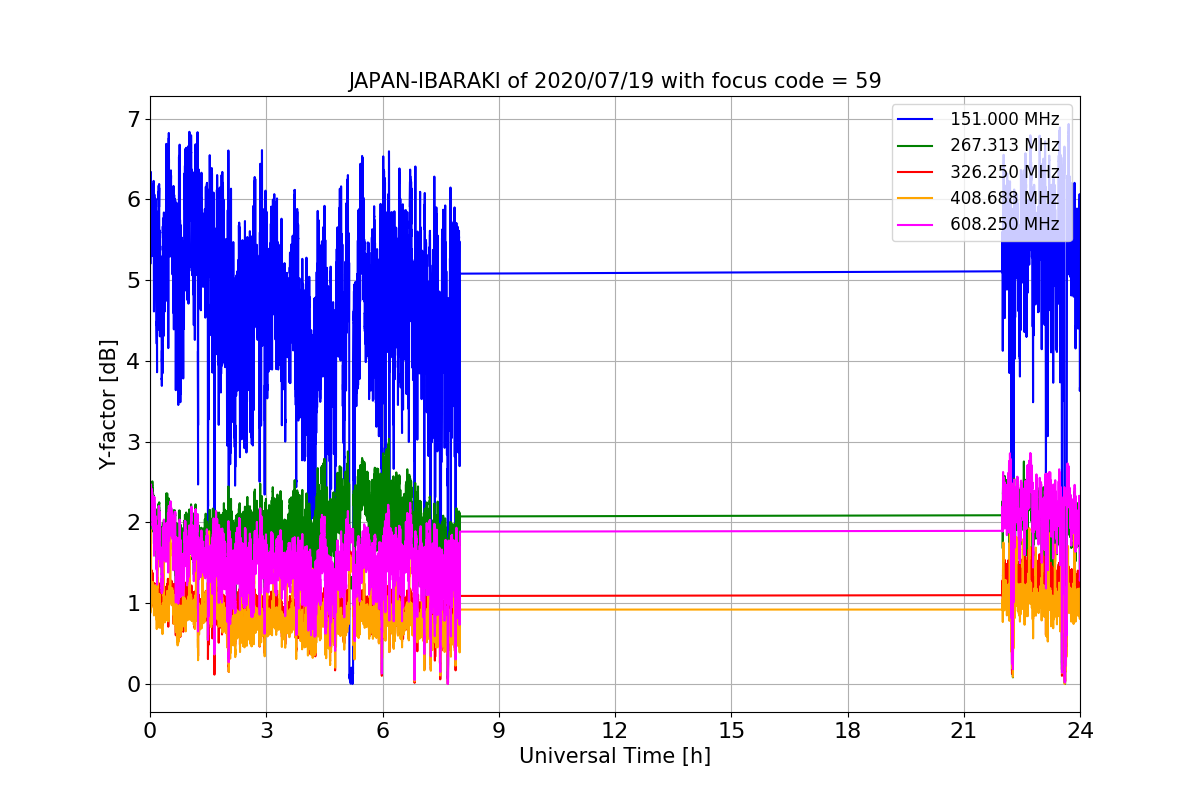Click the Y-factor [dB] axis label

pyautogui.click(x=108, y=404)
